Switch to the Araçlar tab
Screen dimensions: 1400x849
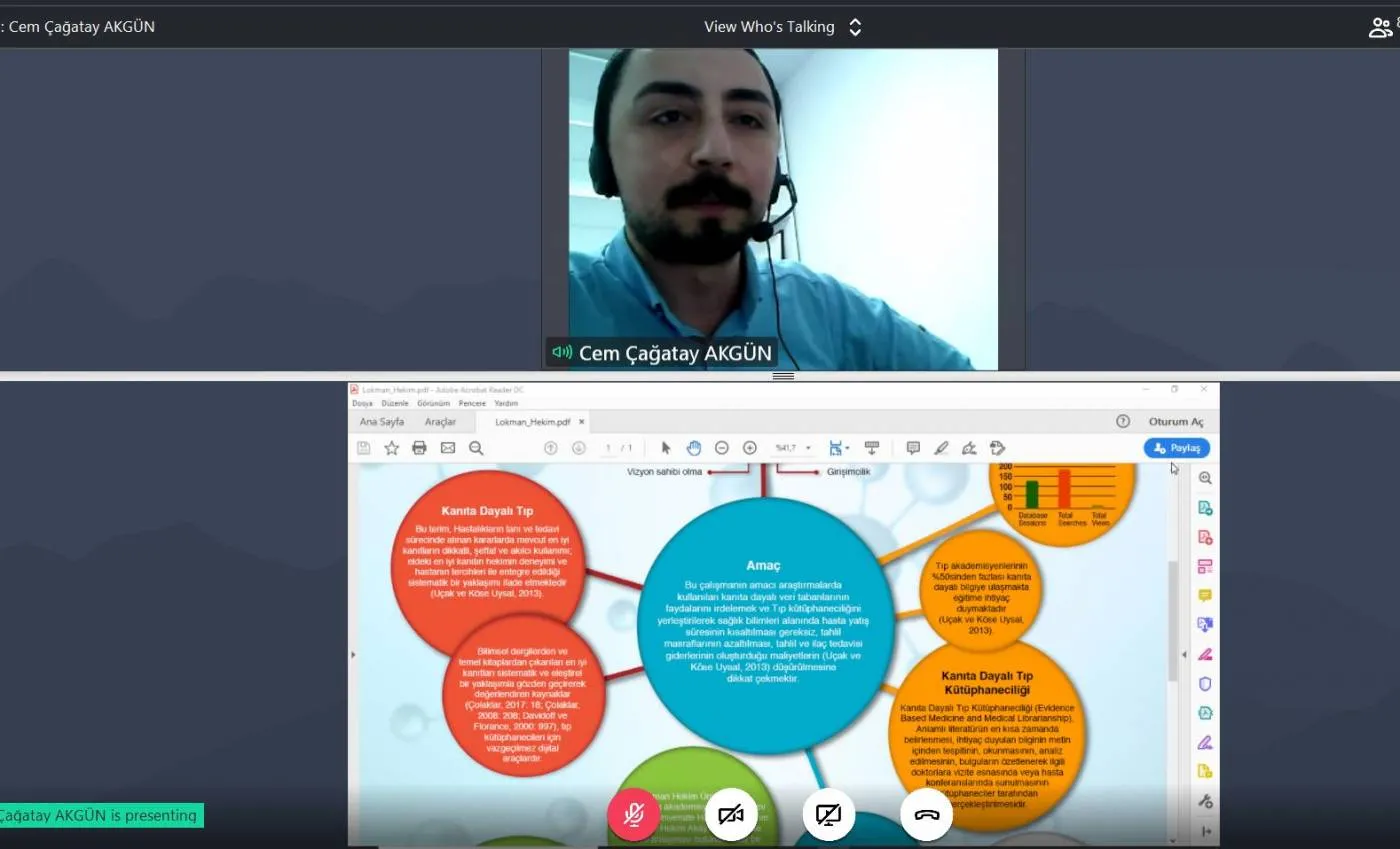click(440, 422)
